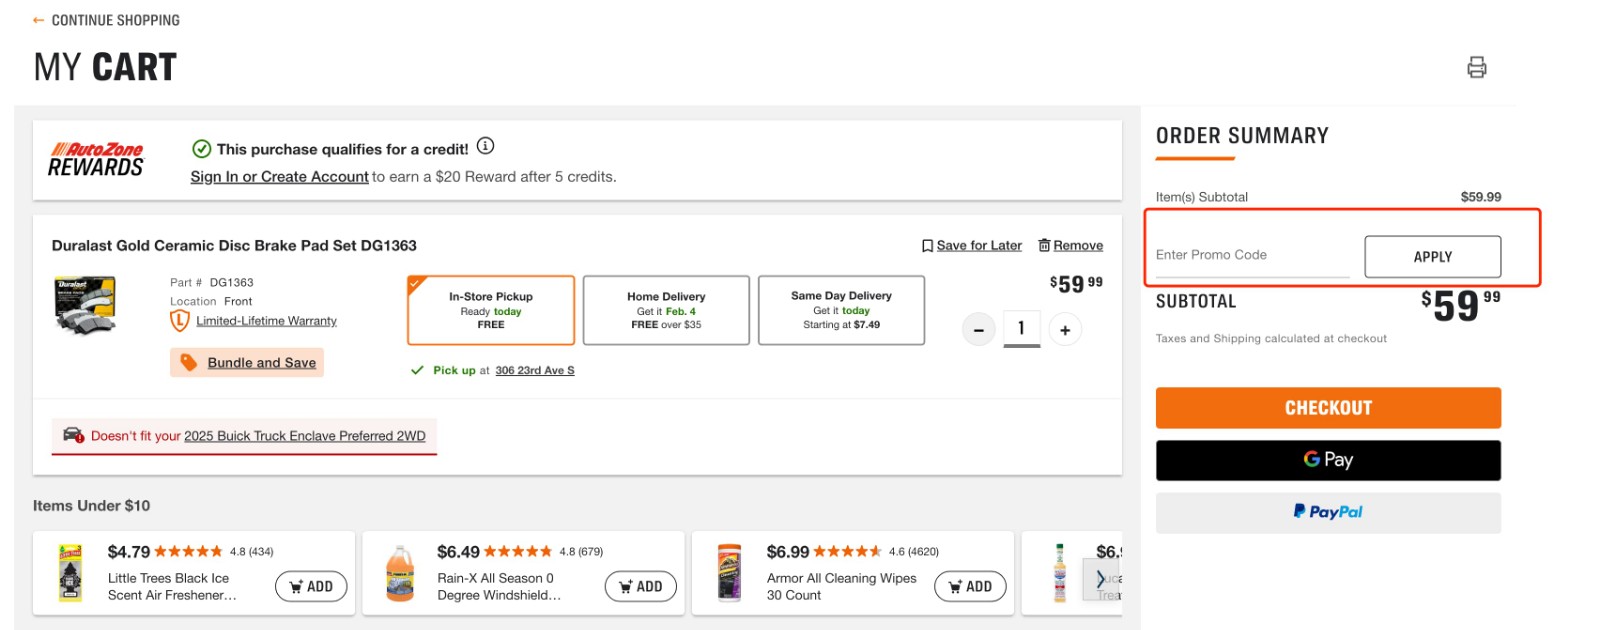Increase brake pad quantity with plus stepper
Viewport: 1600px width, 630px height.
1064,329
